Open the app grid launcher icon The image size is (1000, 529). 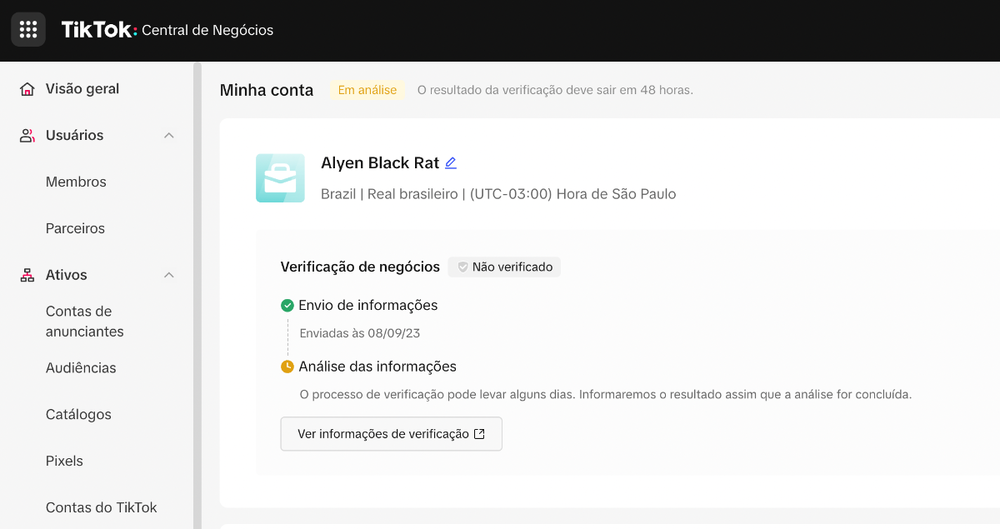(x=28, y=29)
